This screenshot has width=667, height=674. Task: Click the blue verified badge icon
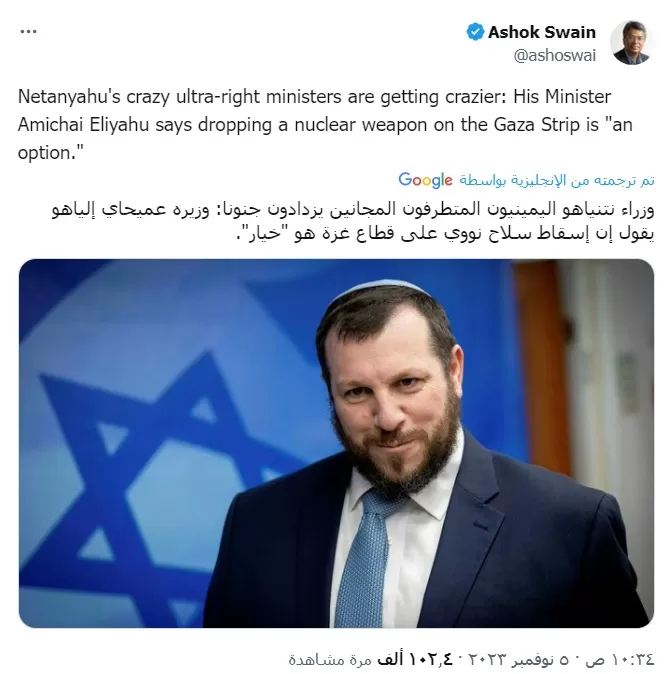(475, 32)
